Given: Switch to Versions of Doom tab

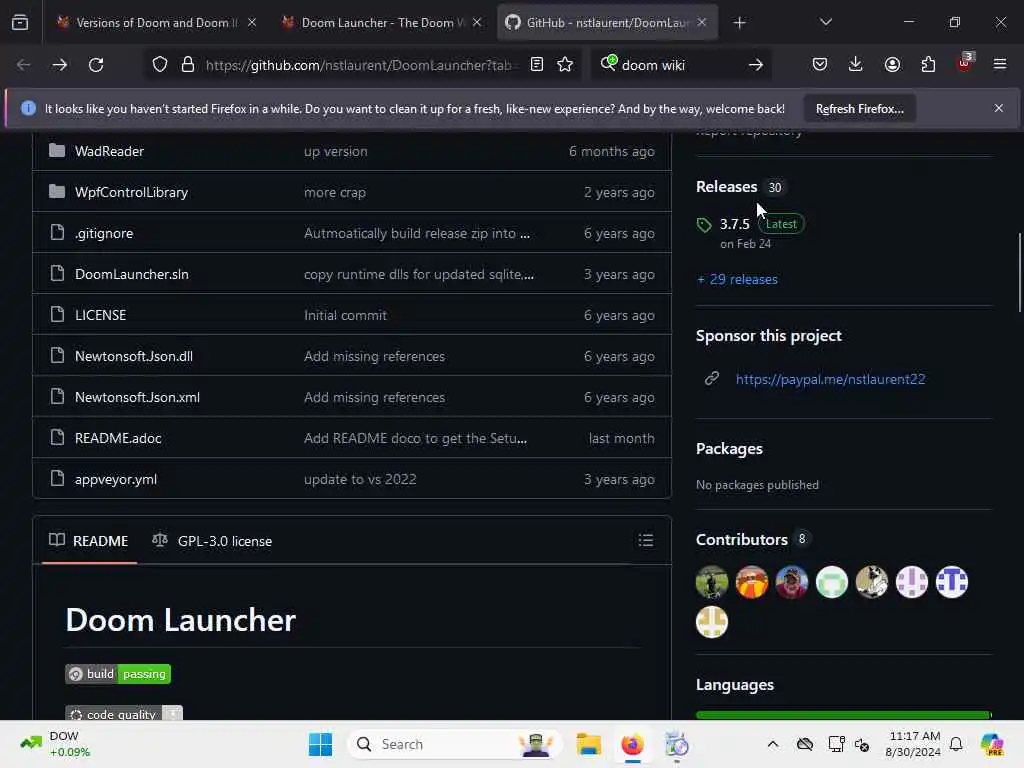Looking at the screenshot, I should [x=156, y=23].
